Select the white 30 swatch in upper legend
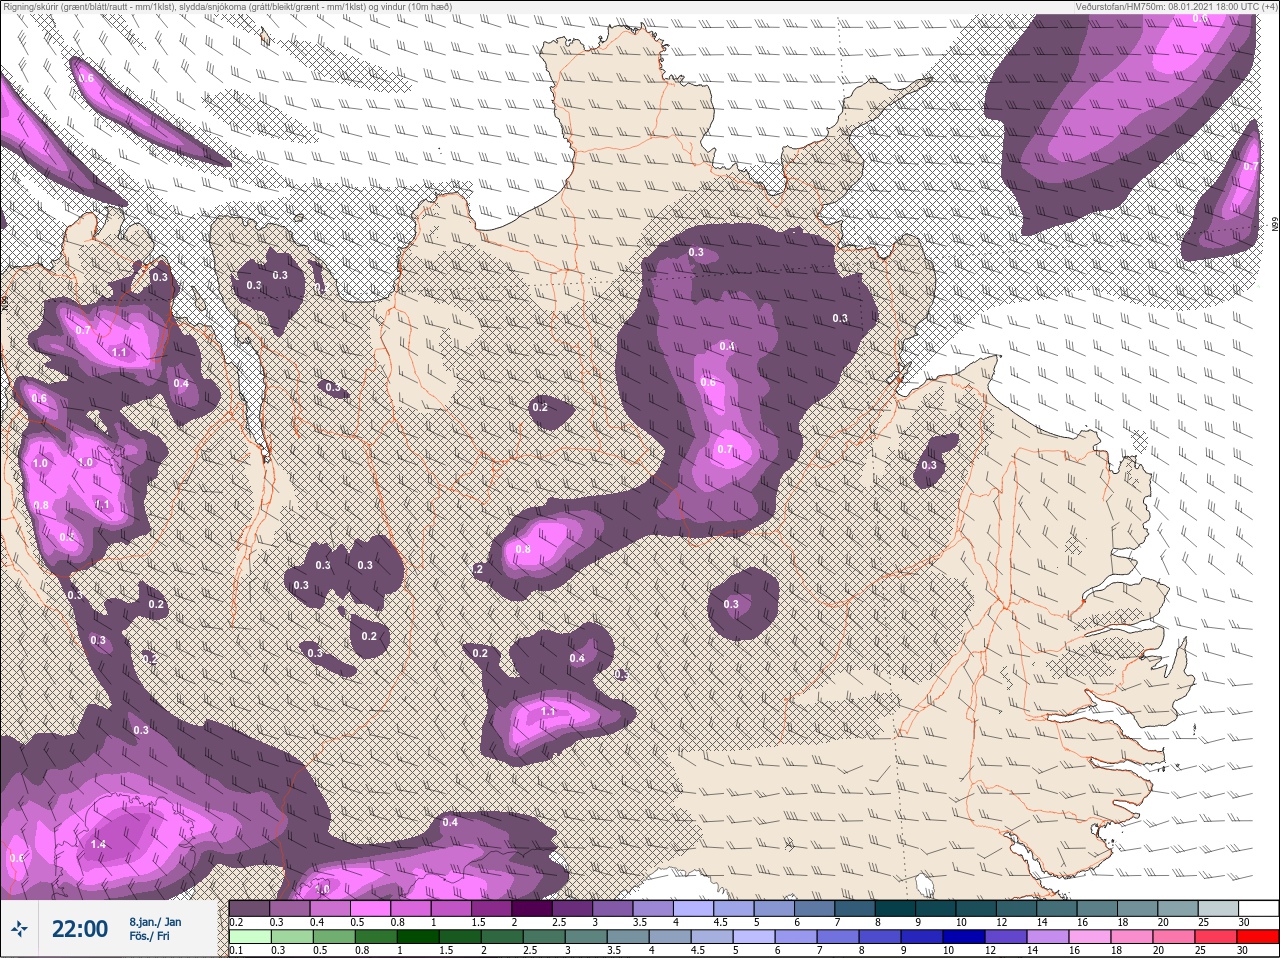Image resolution: width=1280 pixels, height=958 pixels. [x=1259, y=908]
